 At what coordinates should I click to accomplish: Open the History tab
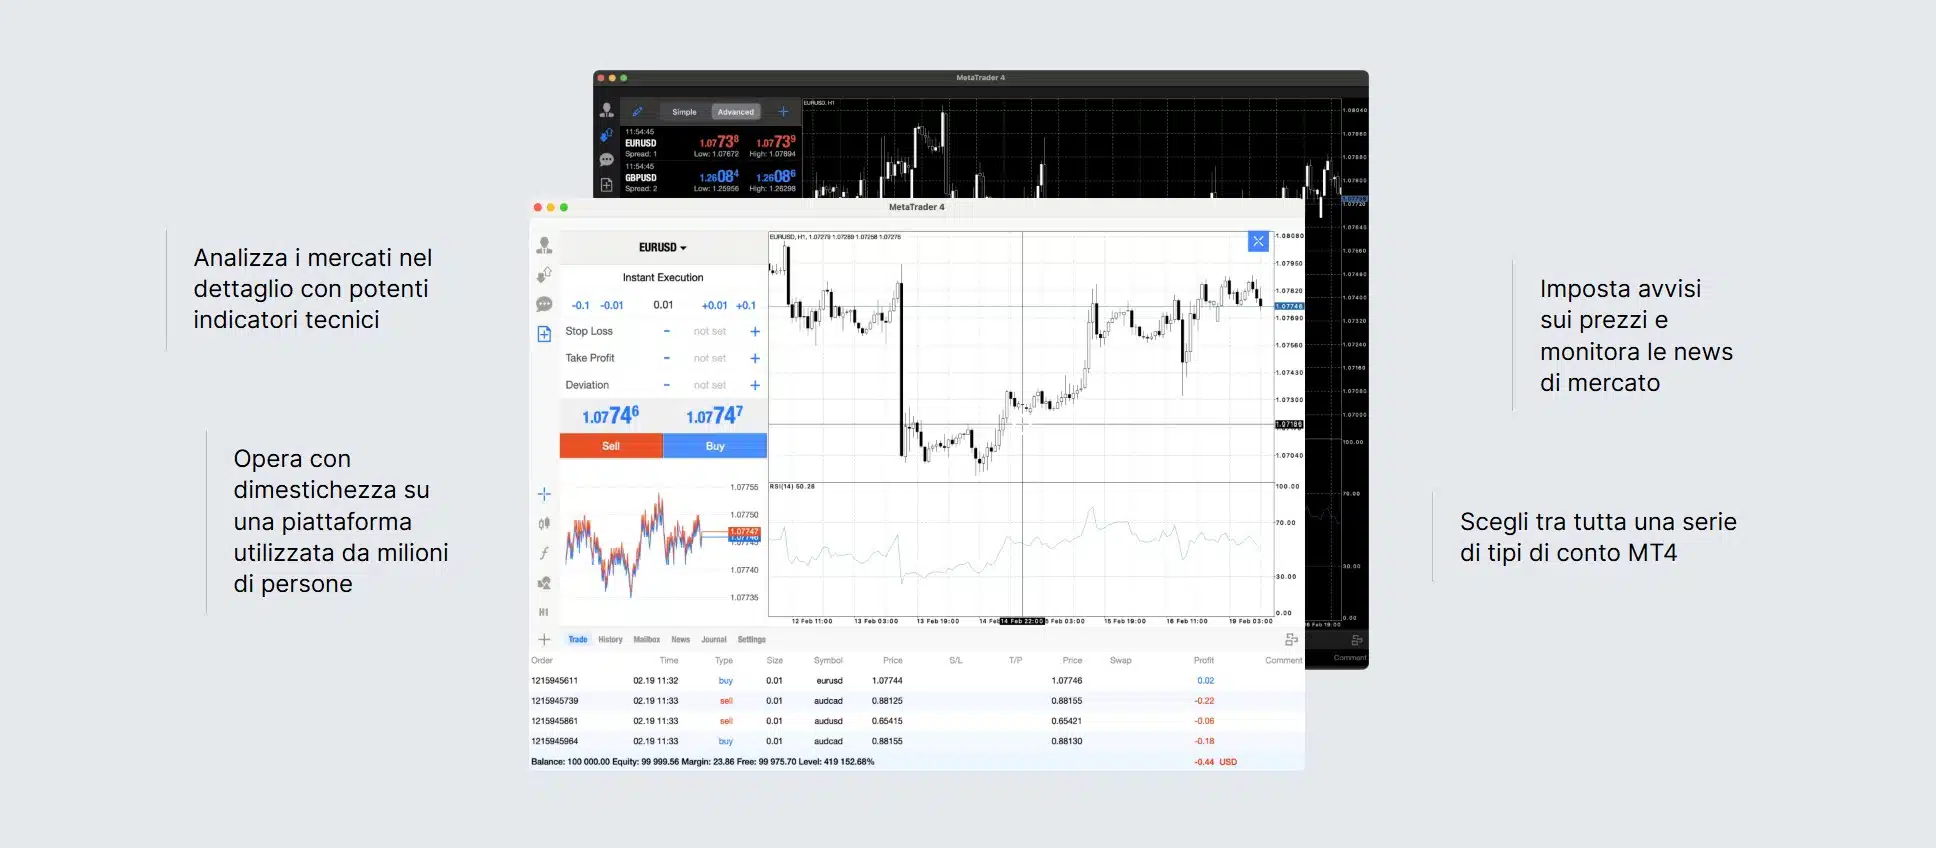click(x=610, y=640)
